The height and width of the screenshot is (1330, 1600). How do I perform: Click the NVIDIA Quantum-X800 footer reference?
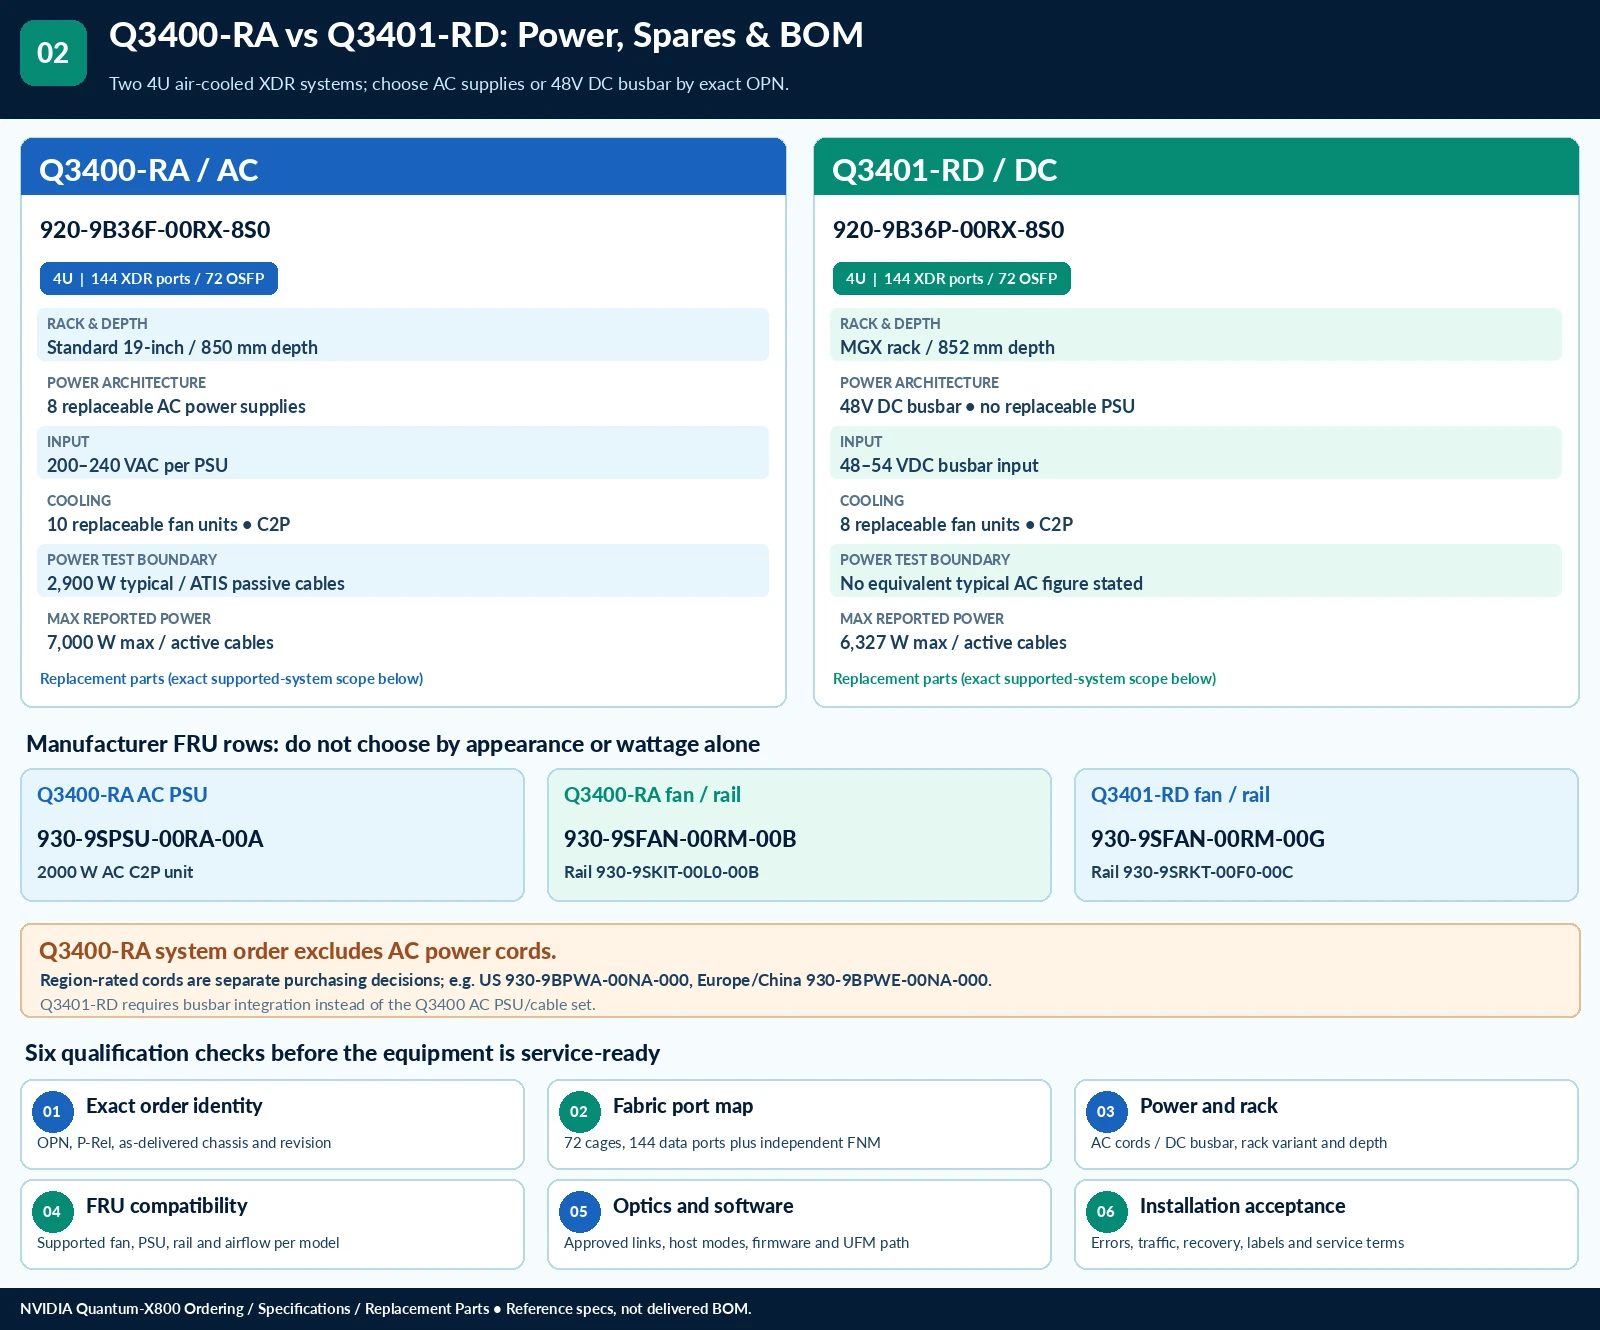tap(385, 1309)
